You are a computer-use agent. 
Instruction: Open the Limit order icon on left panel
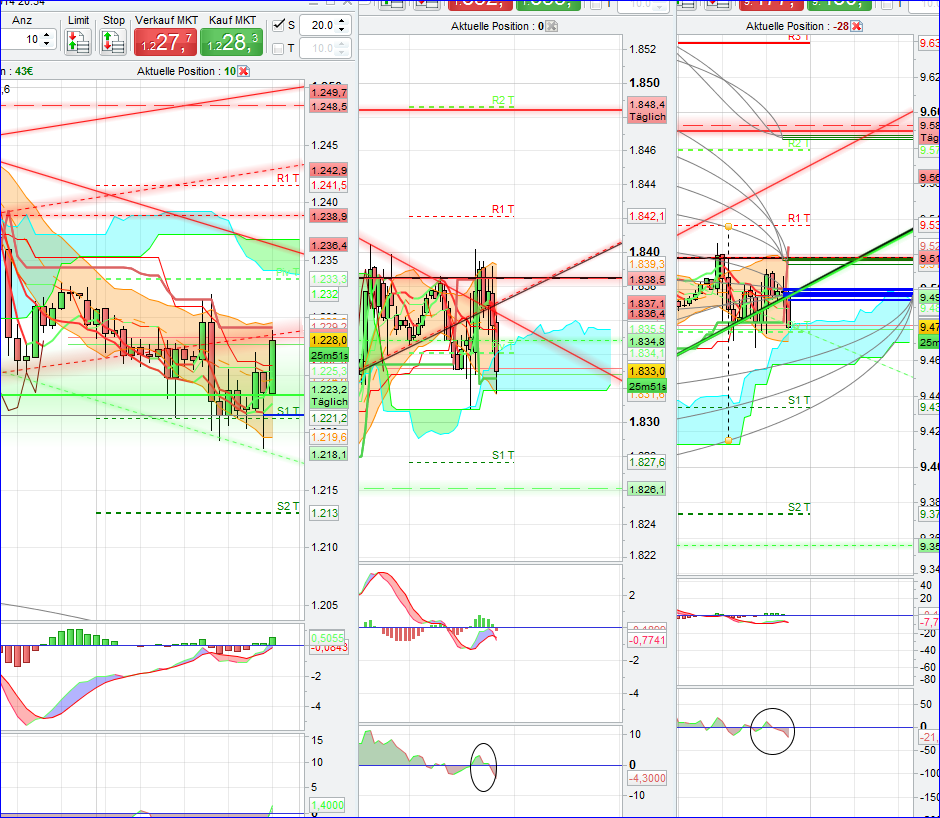(x=79, y=40)
